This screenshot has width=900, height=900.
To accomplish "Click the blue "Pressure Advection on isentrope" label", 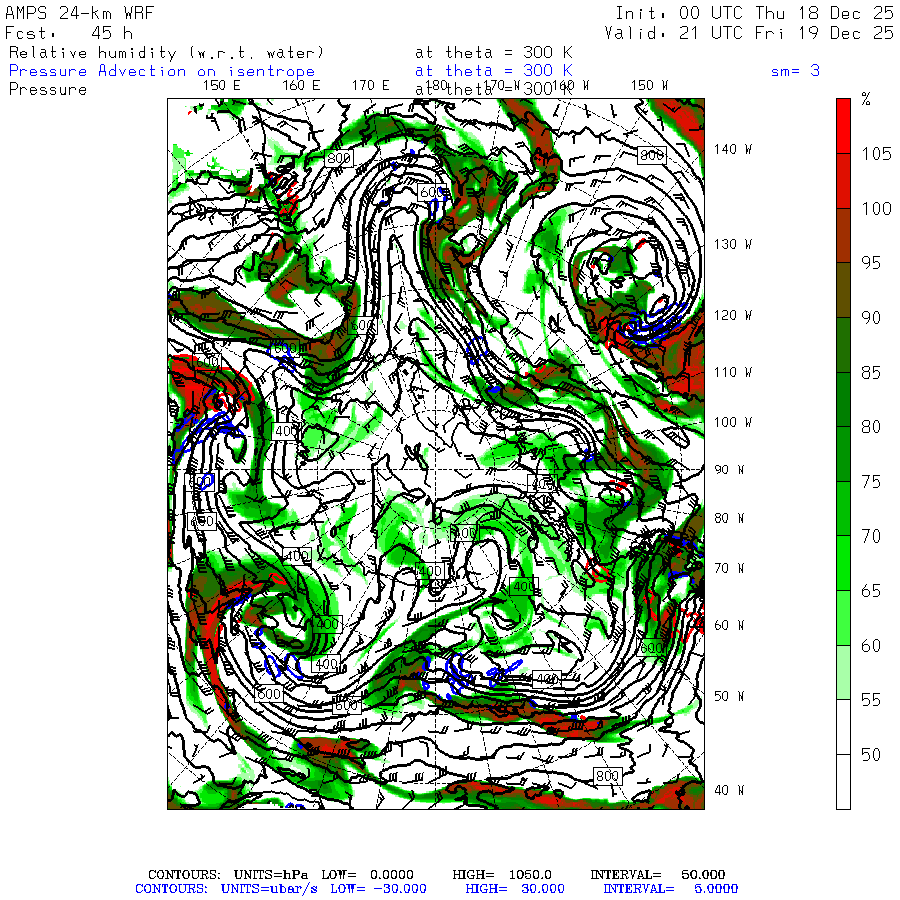I will click(162, 71).
